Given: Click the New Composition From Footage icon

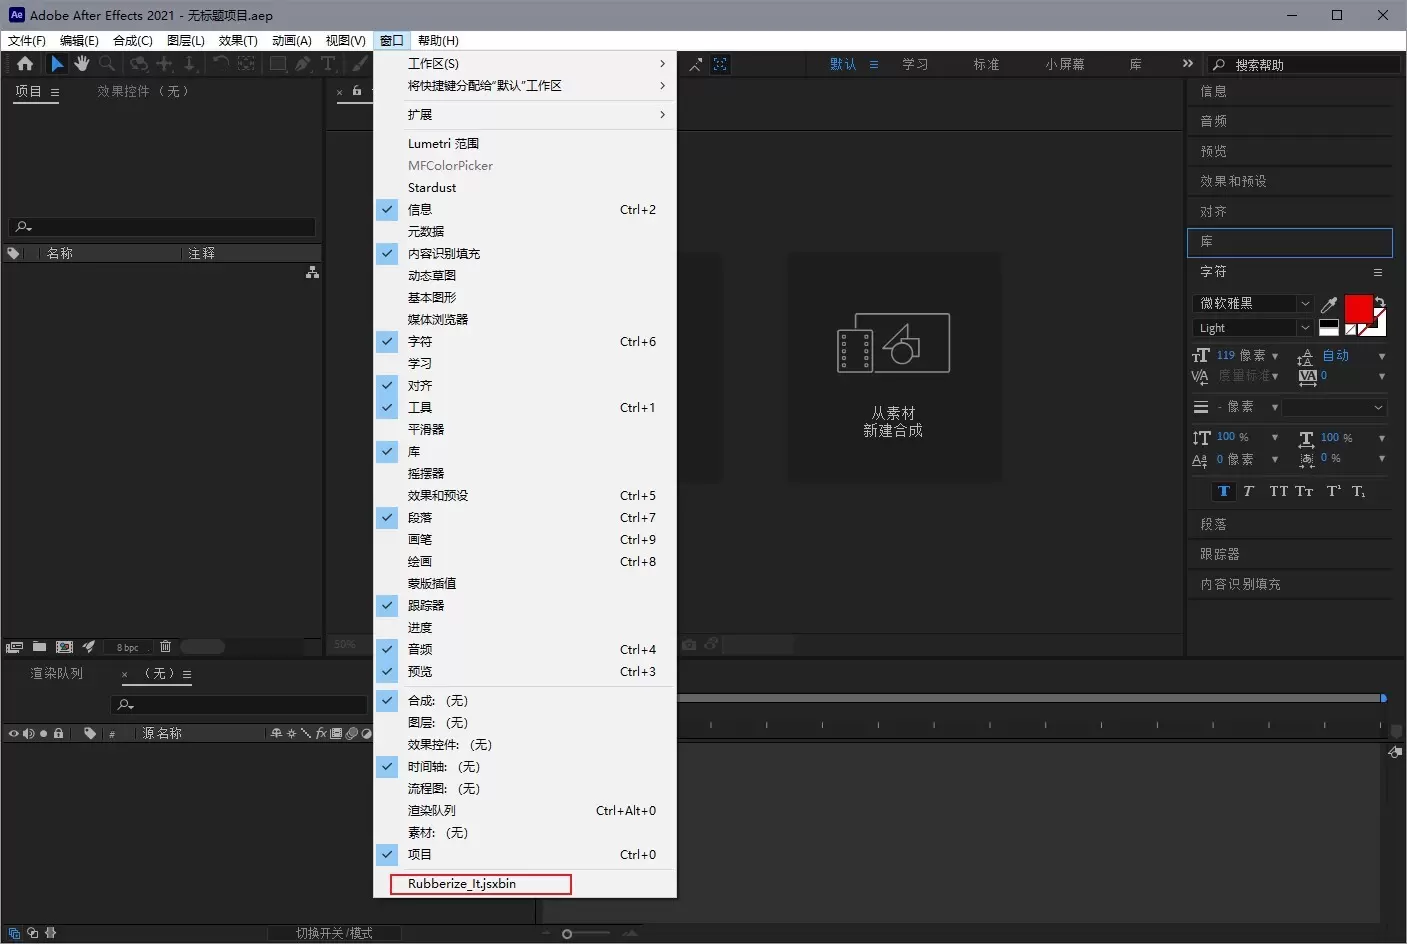Looking at the screenshot, I should [893, 343].
